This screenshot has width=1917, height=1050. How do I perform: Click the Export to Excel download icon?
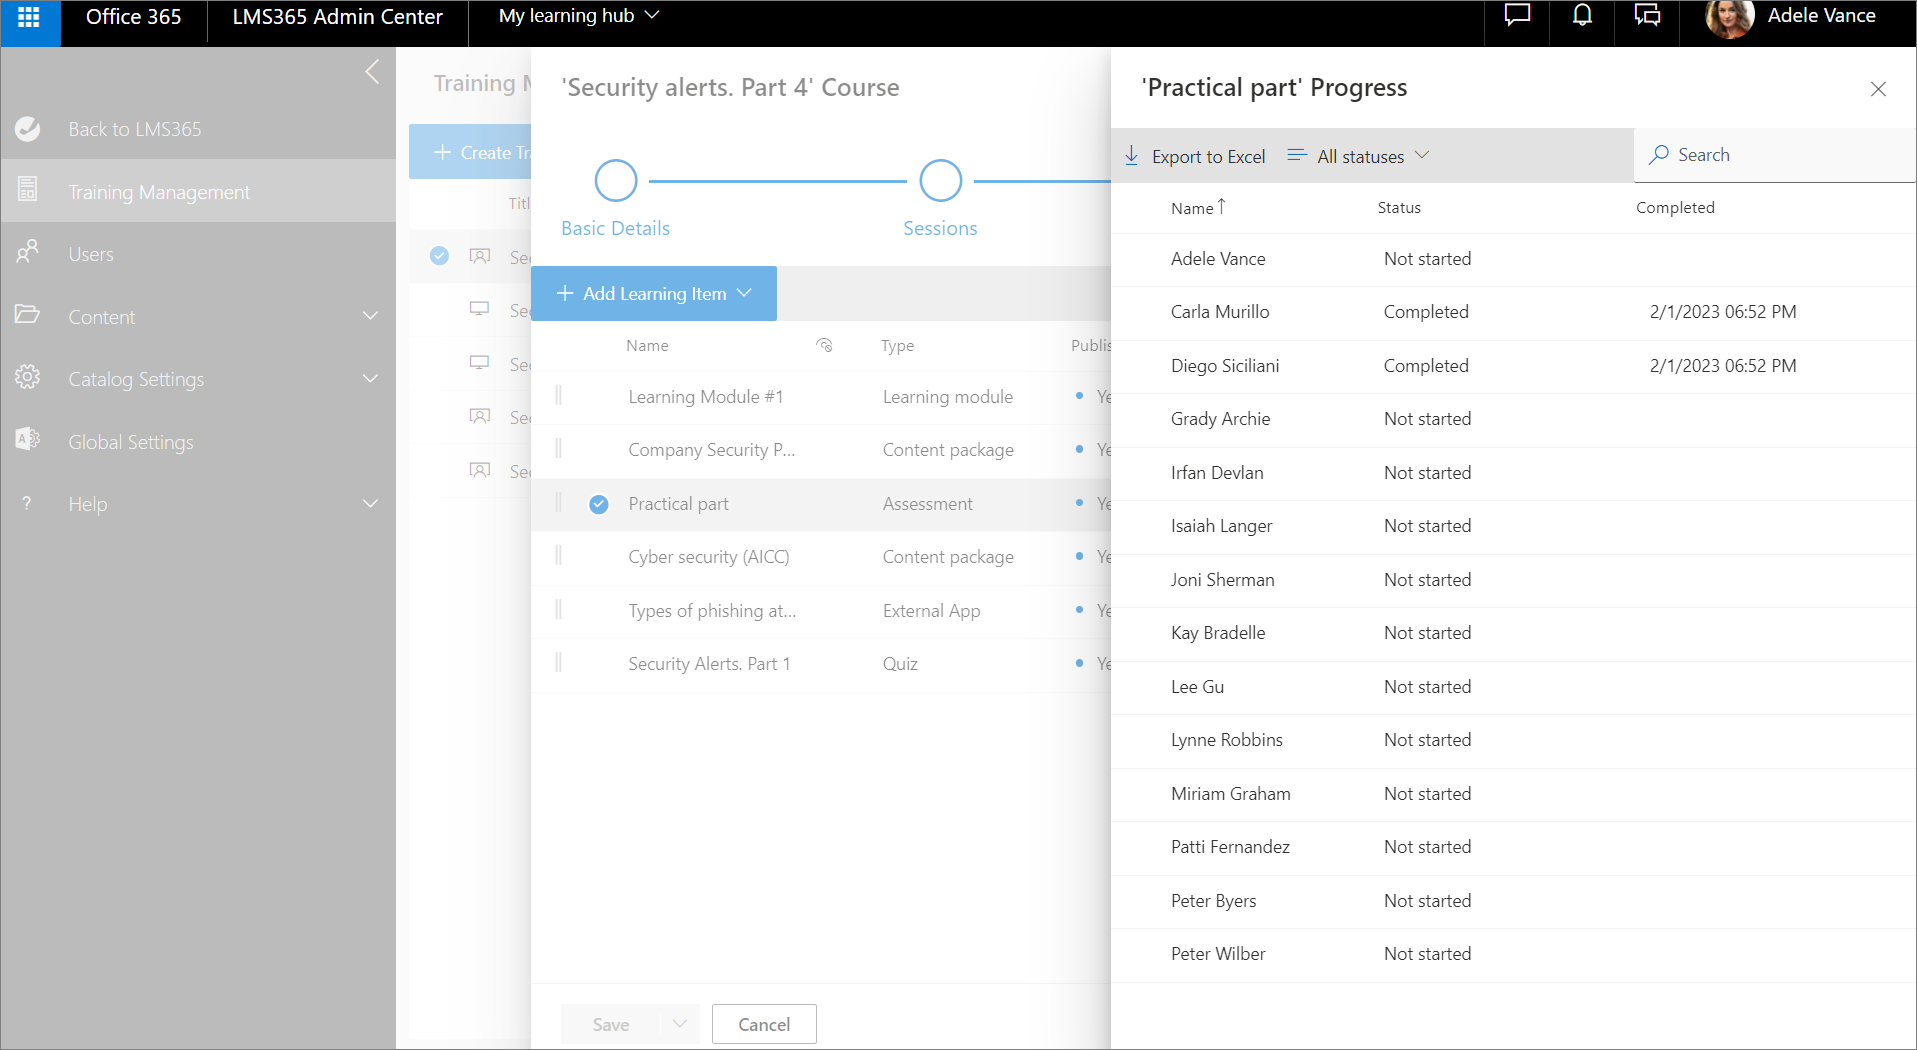1132,156
